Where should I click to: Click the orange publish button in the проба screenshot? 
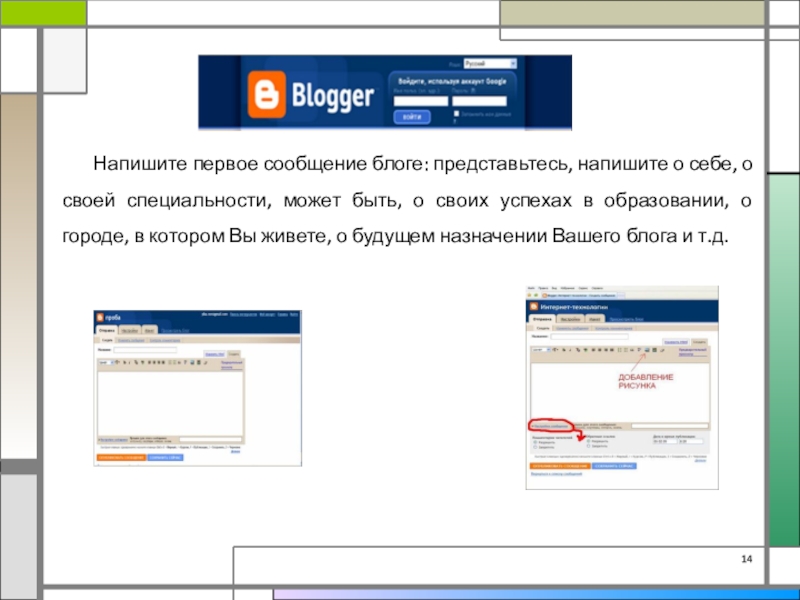coord(121,458)
